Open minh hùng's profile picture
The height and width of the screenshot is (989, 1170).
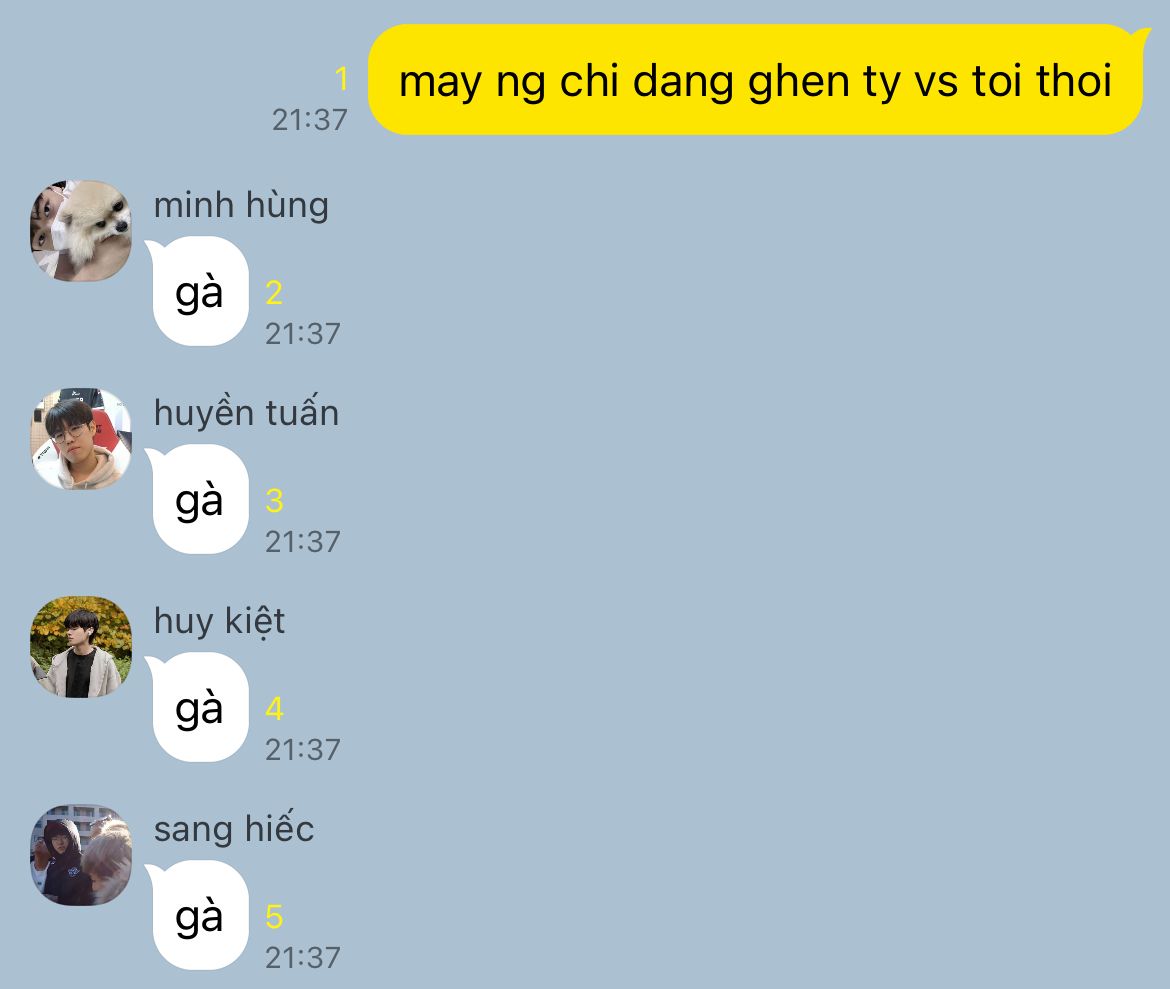tap(81, 231)
